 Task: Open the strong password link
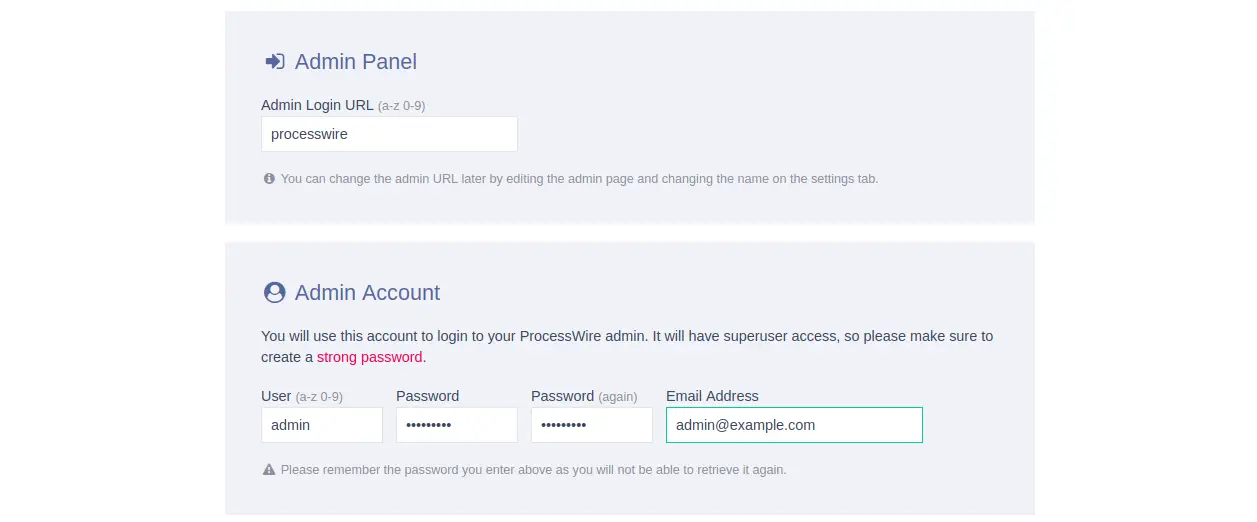coord(370,357)
